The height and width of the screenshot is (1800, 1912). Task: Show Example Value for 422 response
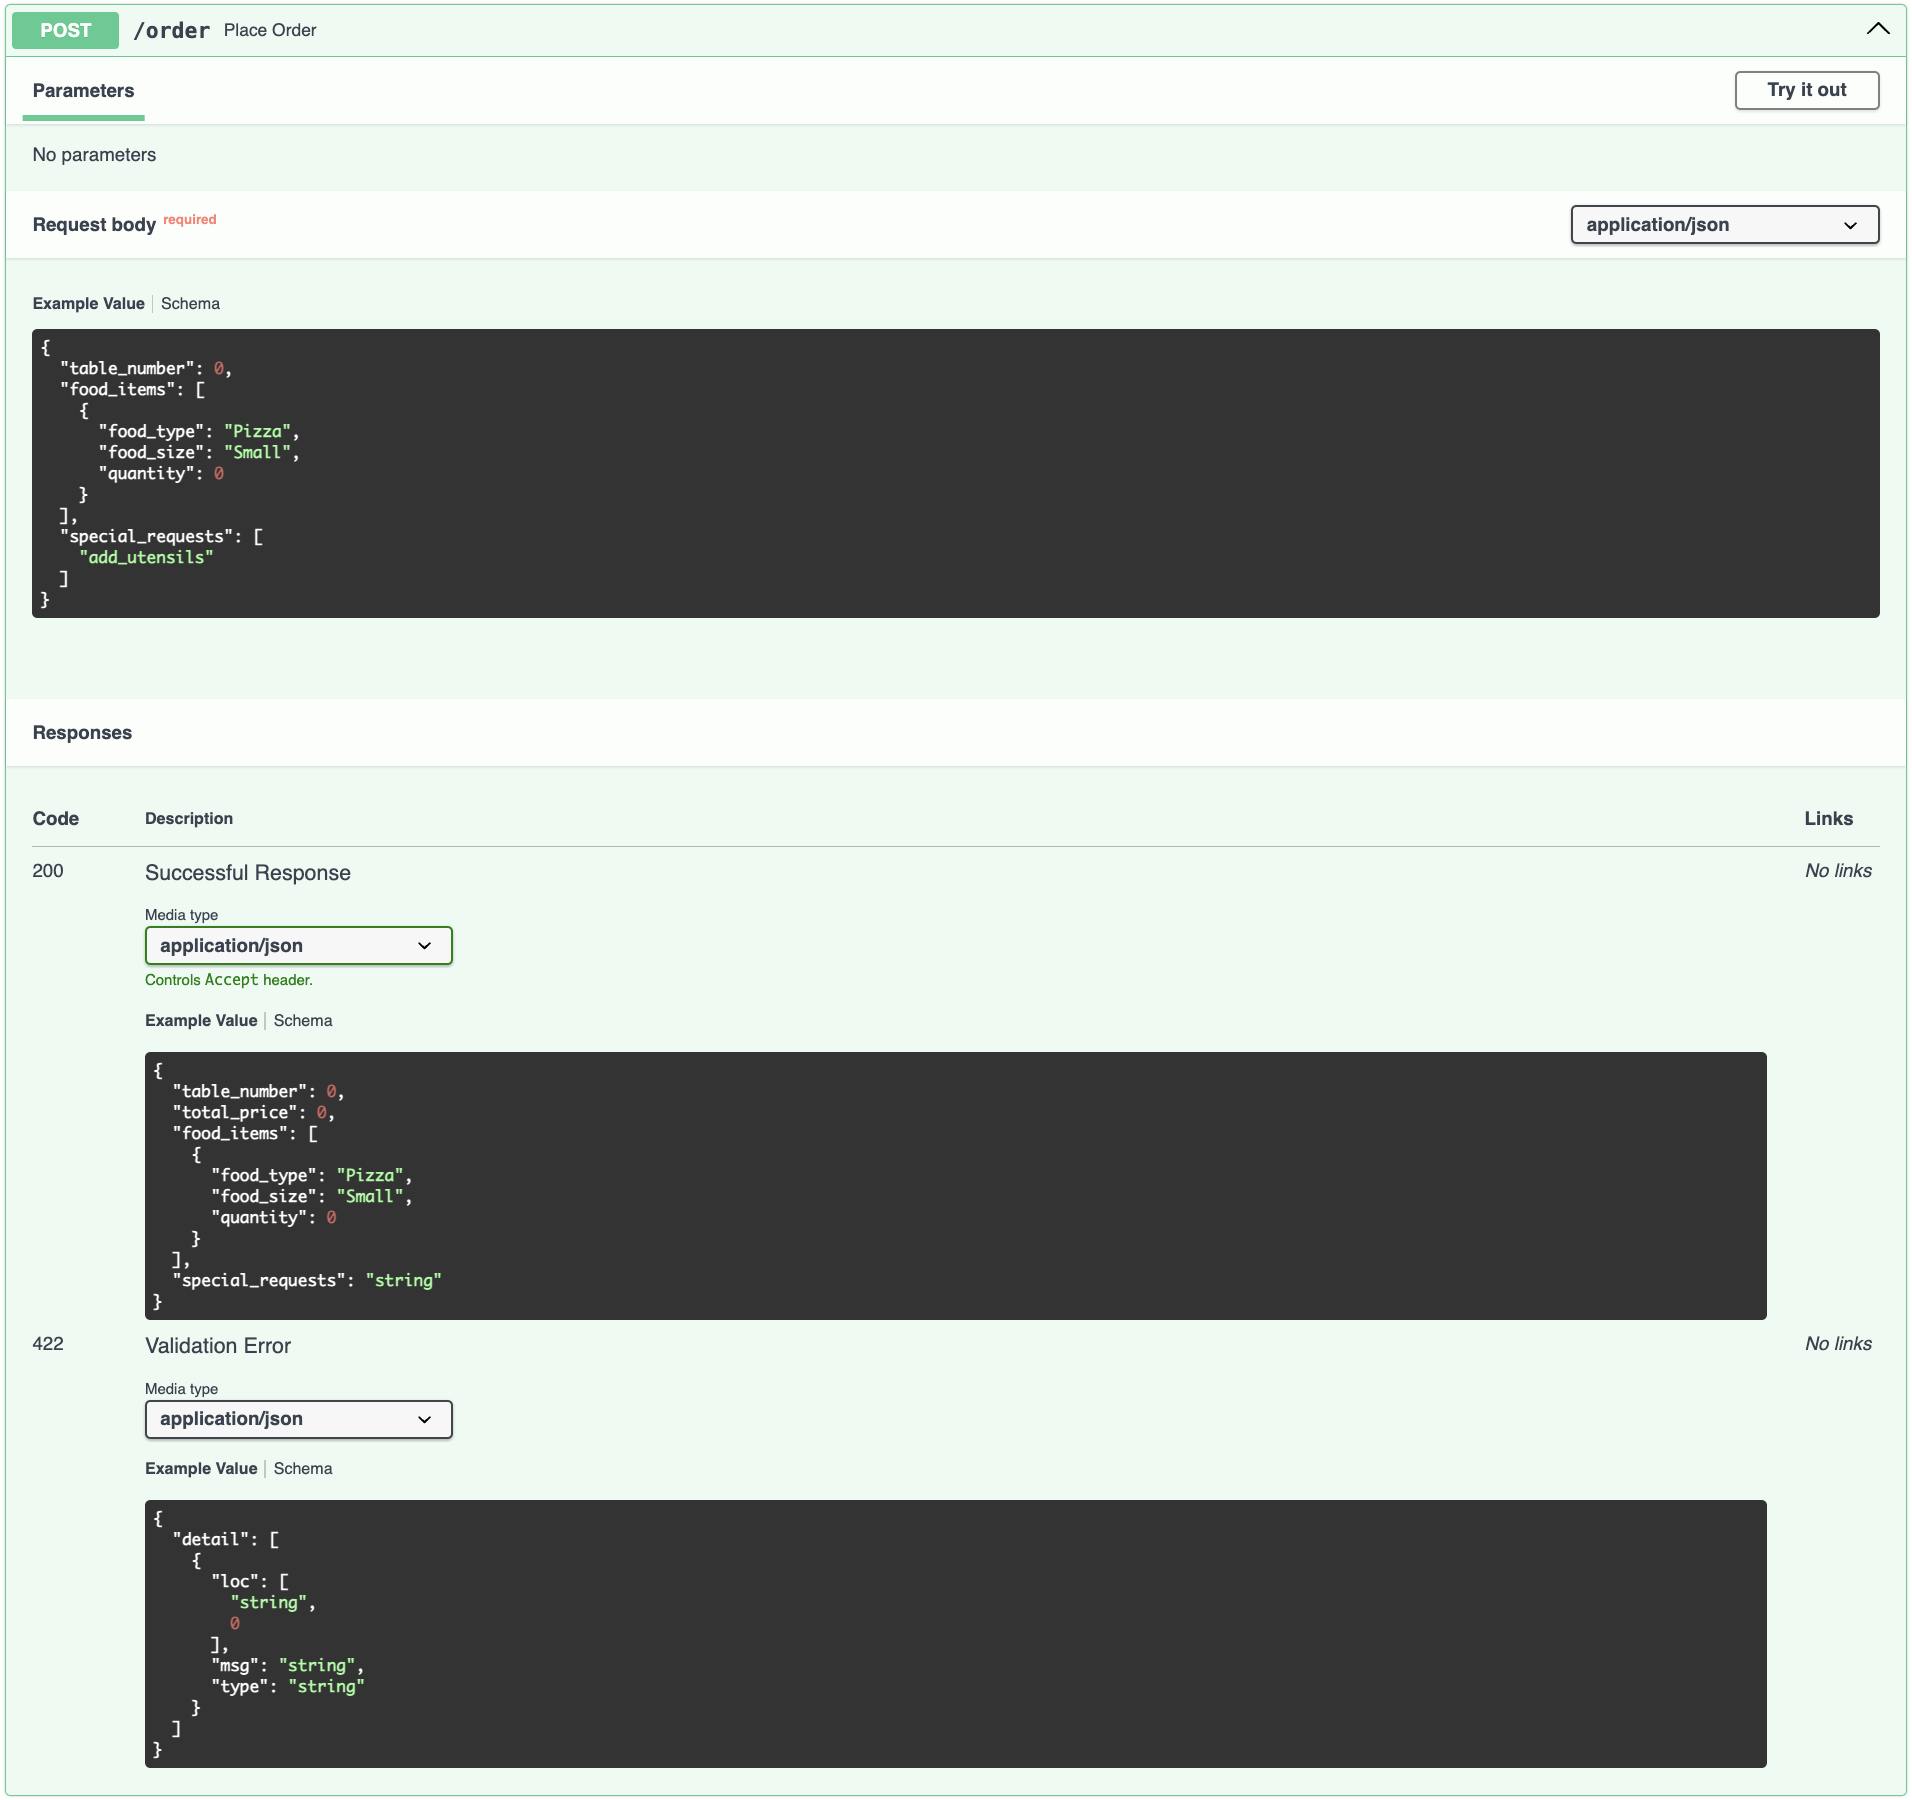point(201,1469)
